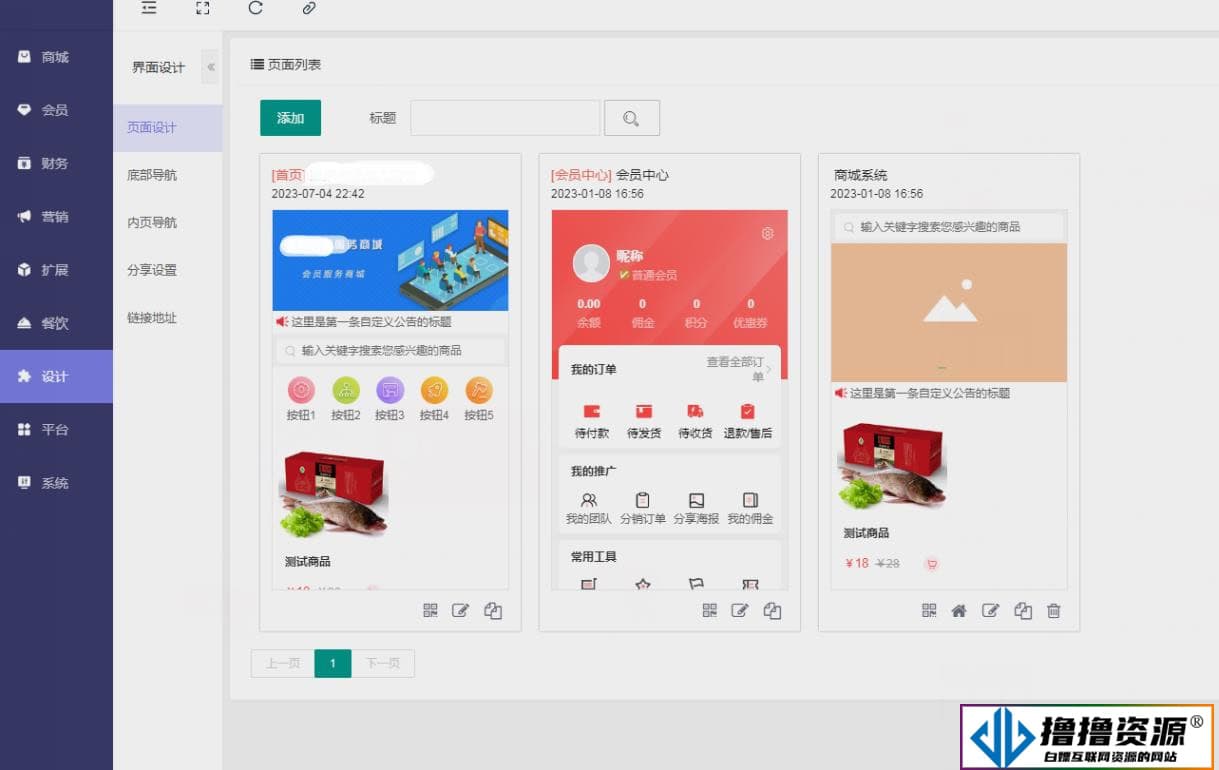The height and width of the screenshot is (770, 1219).
Task: Click 按钮5 icon in 首页 preview
Action: pos(479,390)
